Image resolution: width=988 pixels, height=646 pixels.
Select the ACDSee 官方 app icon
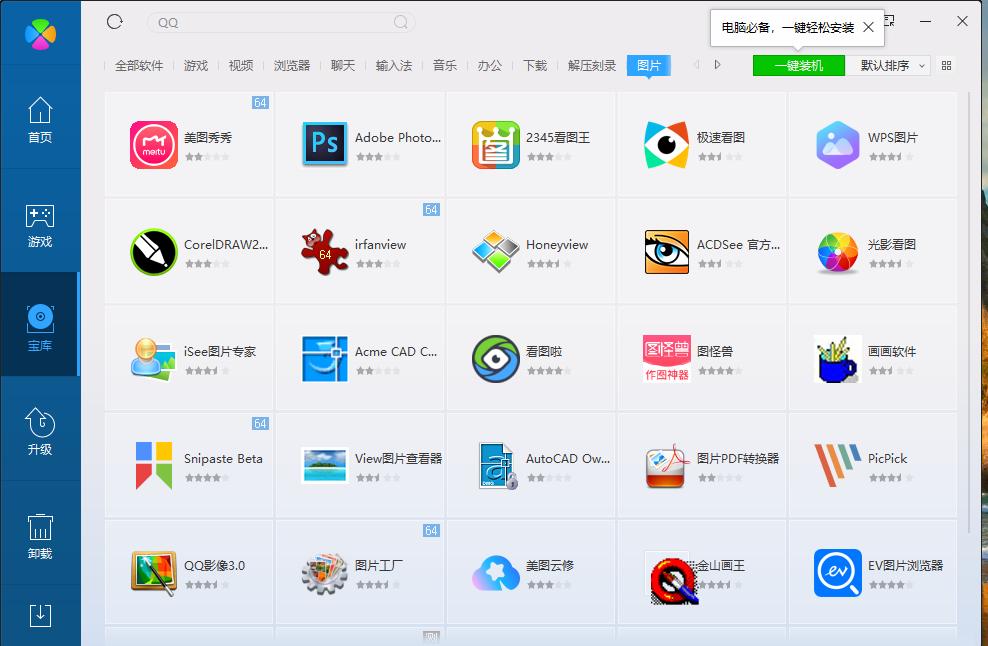click(x=667, y=251)
